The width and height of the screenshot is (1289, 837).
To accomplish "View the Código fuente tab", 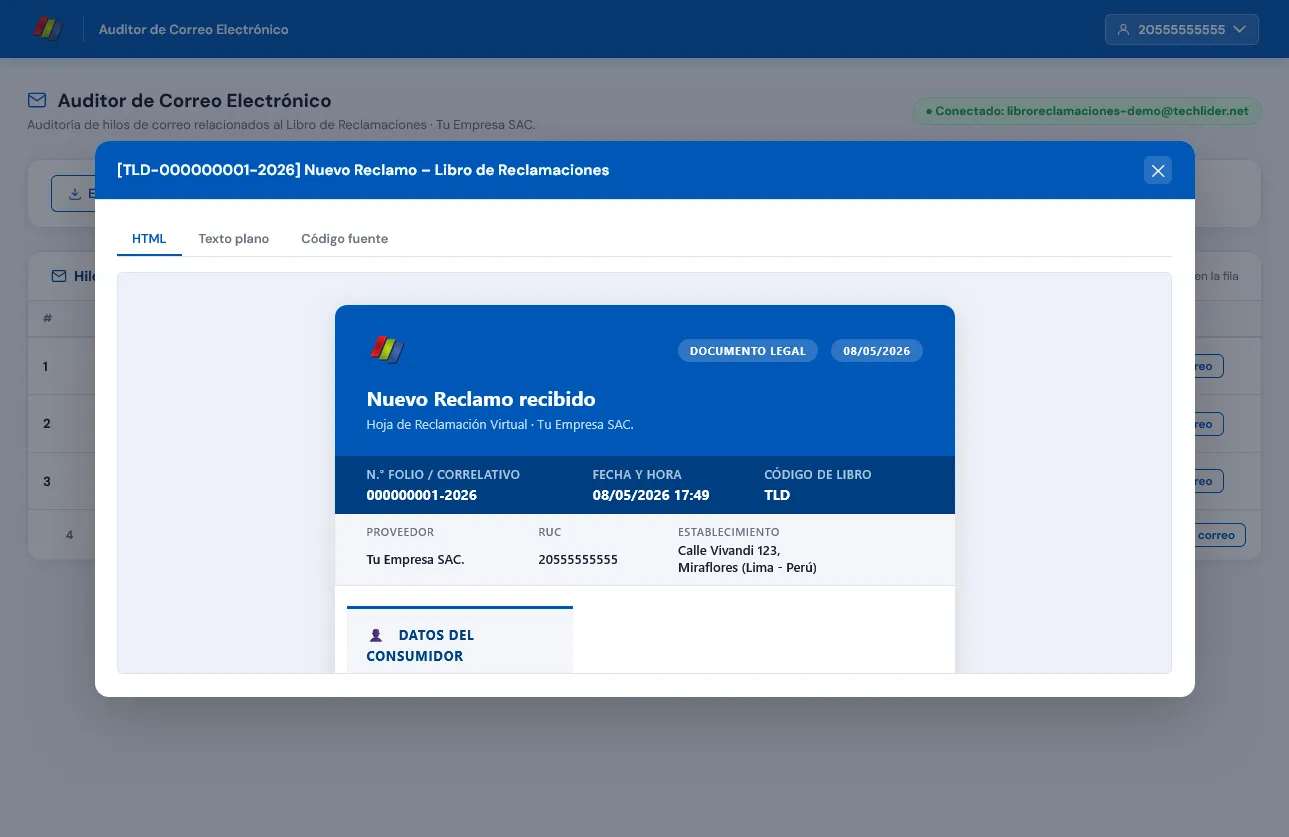I will pyautogui.click(x=344, y=239).
